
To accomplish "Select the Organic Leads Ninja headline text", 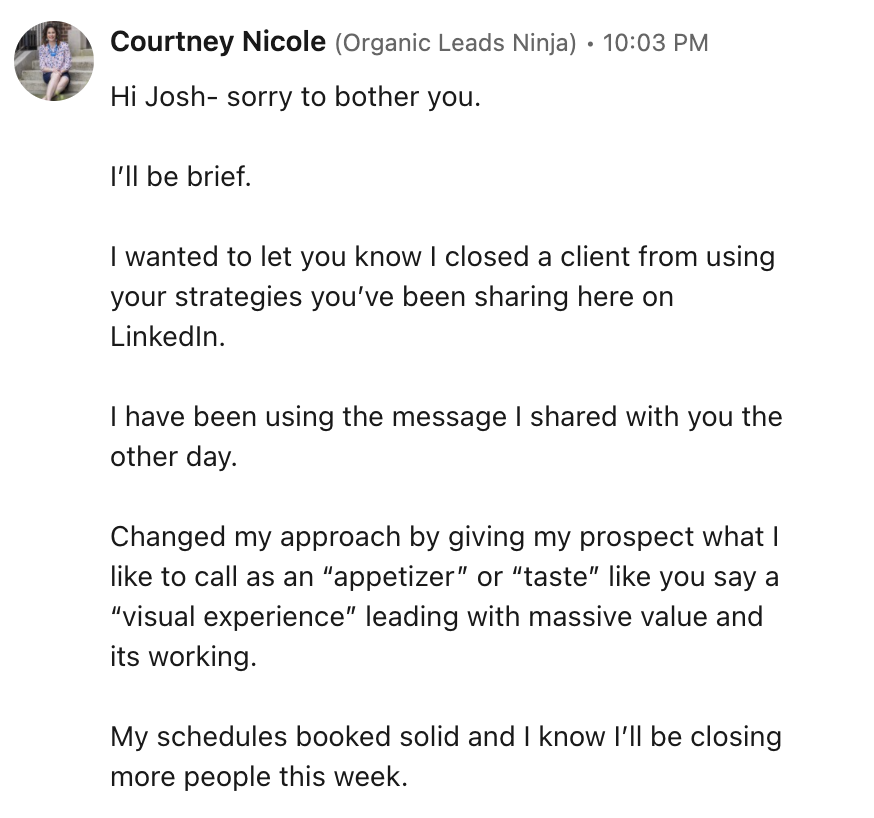I will click(455, 43).
